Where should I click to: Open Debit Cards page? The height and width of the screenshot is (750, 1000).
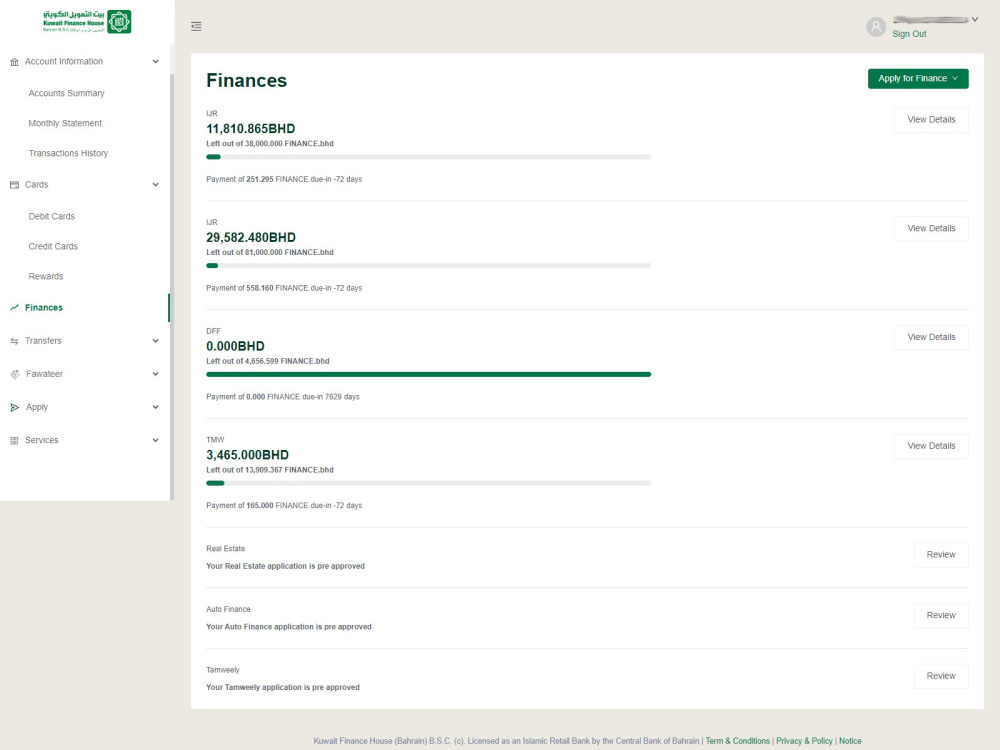point(52,216)
